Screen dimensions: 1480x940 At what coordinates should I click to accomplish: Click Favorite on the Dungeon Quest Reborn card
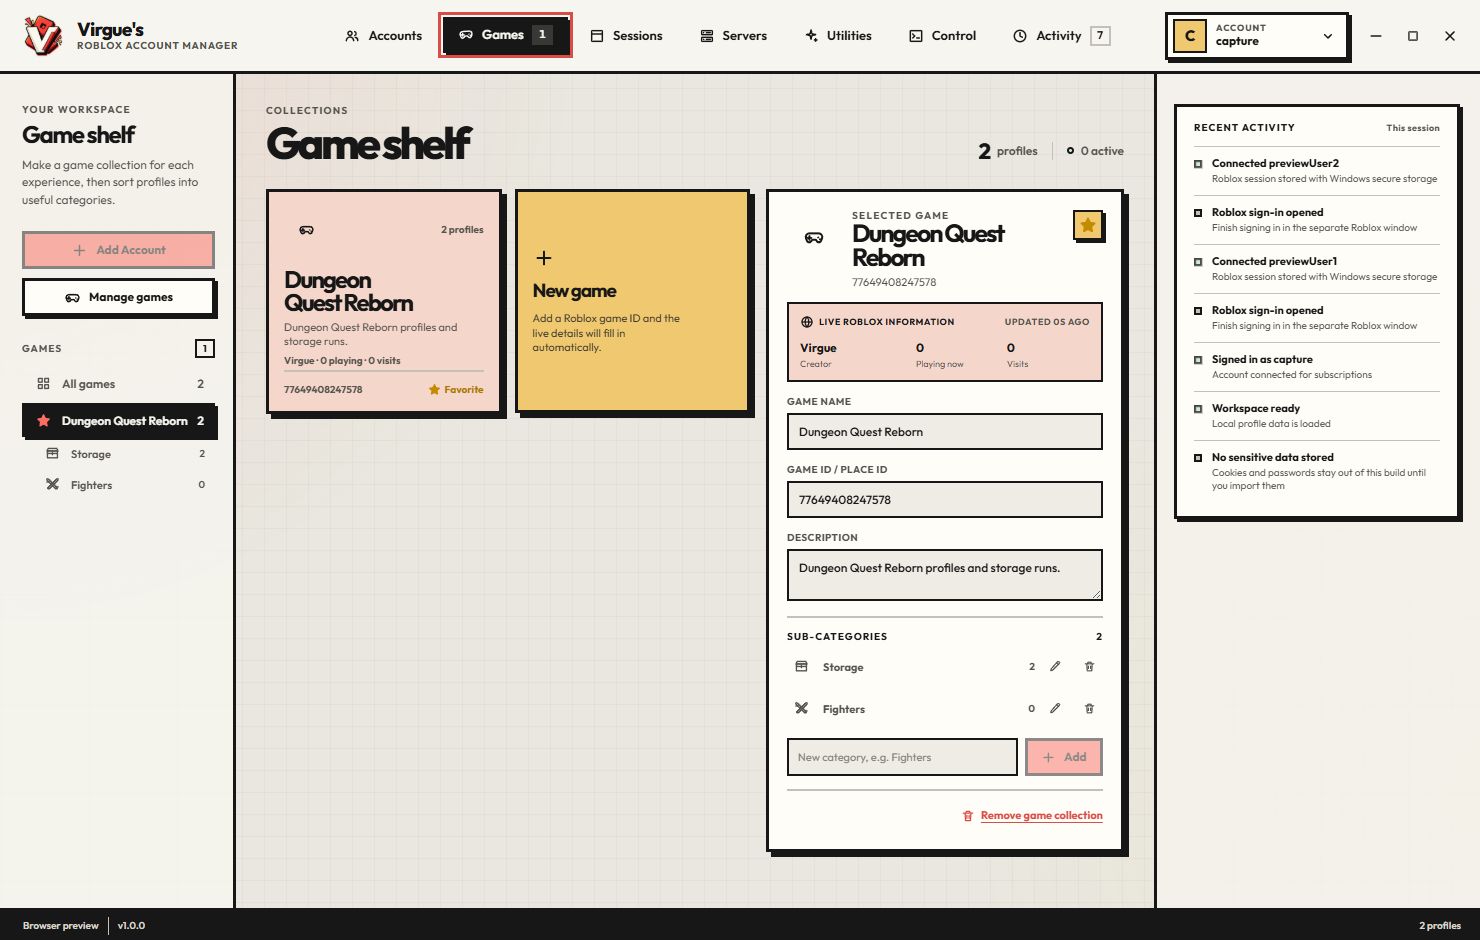tap(456, 390)
